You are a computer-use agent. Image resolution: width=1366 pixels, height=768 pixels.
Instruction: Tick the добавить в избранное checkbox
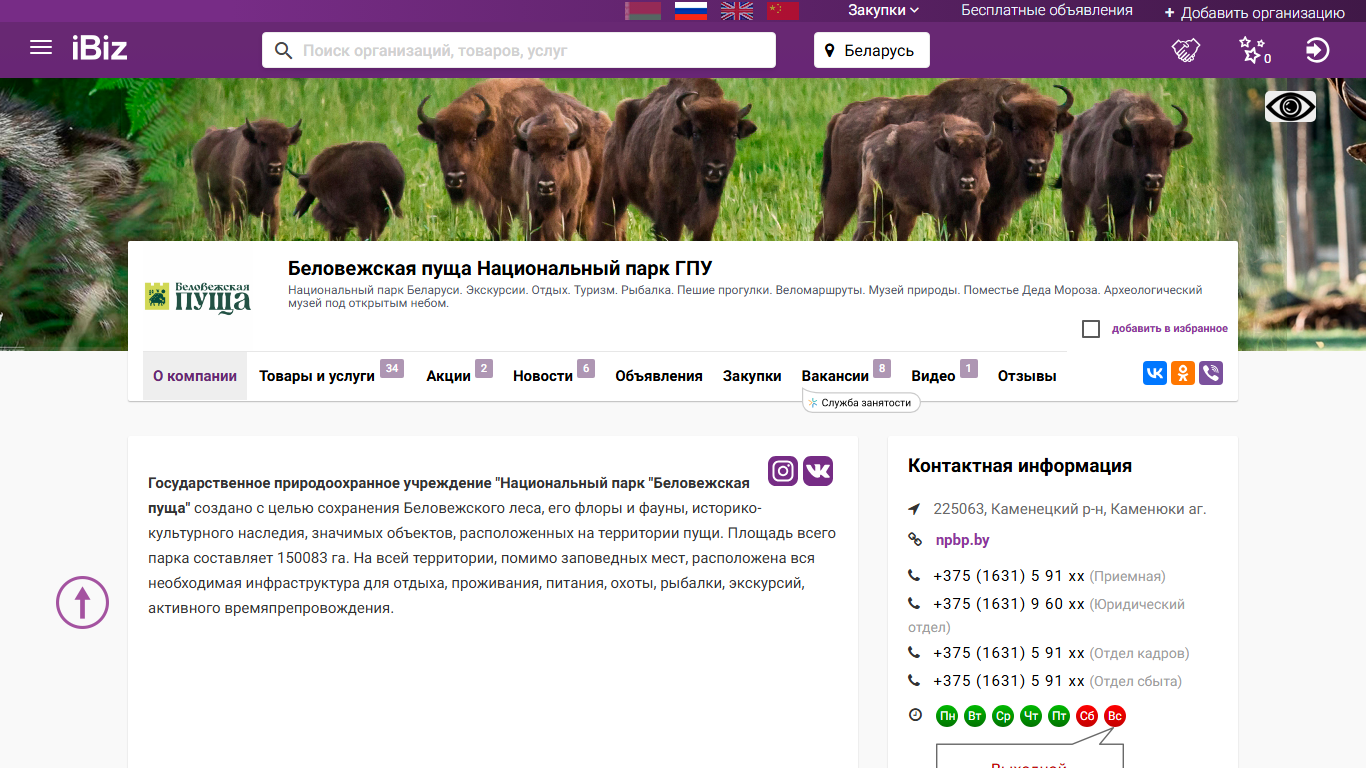(1091, 329)
